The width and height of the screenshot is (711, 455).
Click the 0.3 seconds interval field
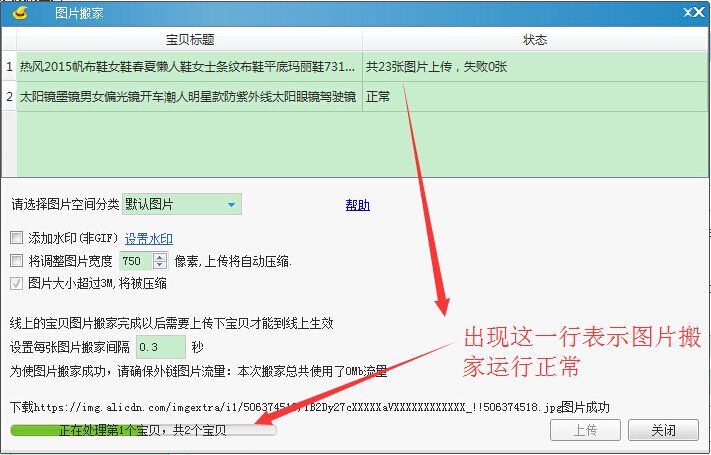click(x=160, y=347)
